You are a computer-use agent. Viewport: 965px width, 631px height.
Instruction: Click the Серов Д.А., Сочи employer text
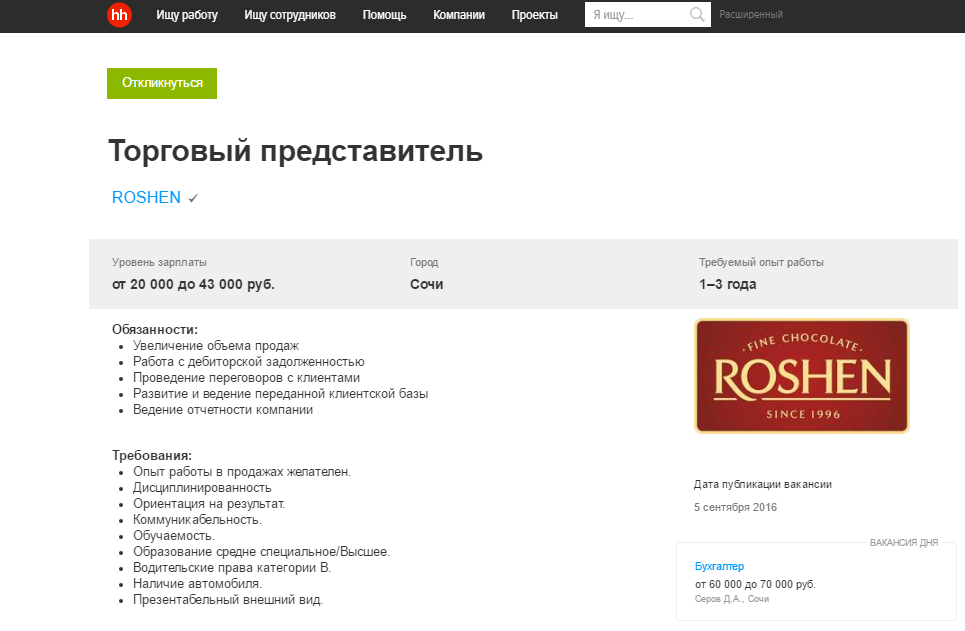click(x=731, y=599)
